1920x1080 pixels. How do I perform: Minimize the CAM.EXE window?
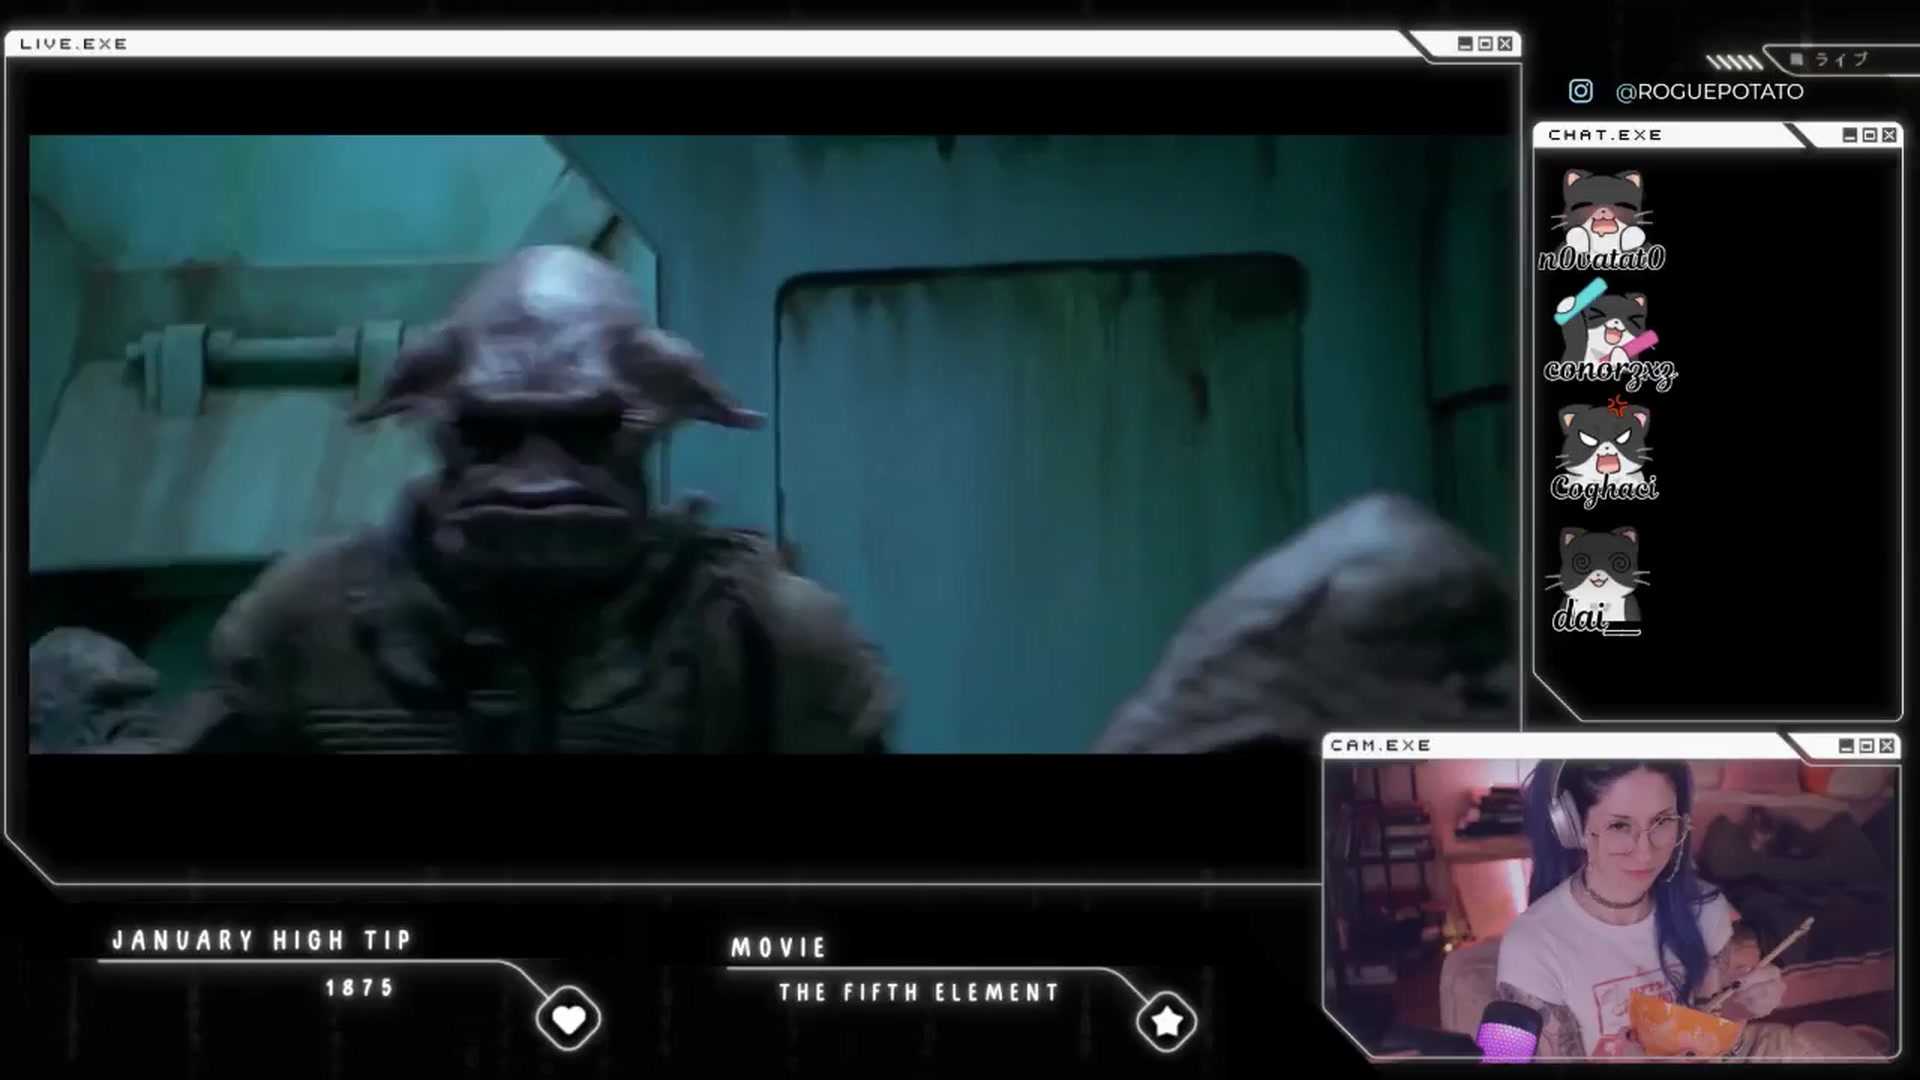click(1846, 746)
